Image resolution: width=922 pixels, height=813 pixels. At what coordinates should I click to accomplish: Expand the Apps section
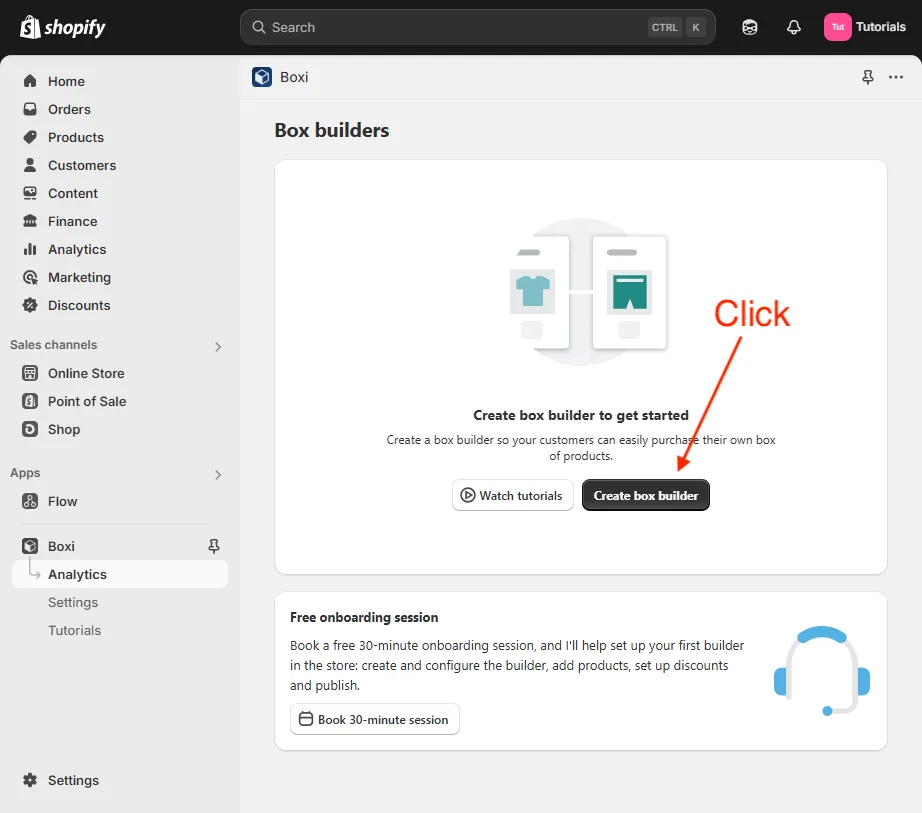[x=217, y=473]
